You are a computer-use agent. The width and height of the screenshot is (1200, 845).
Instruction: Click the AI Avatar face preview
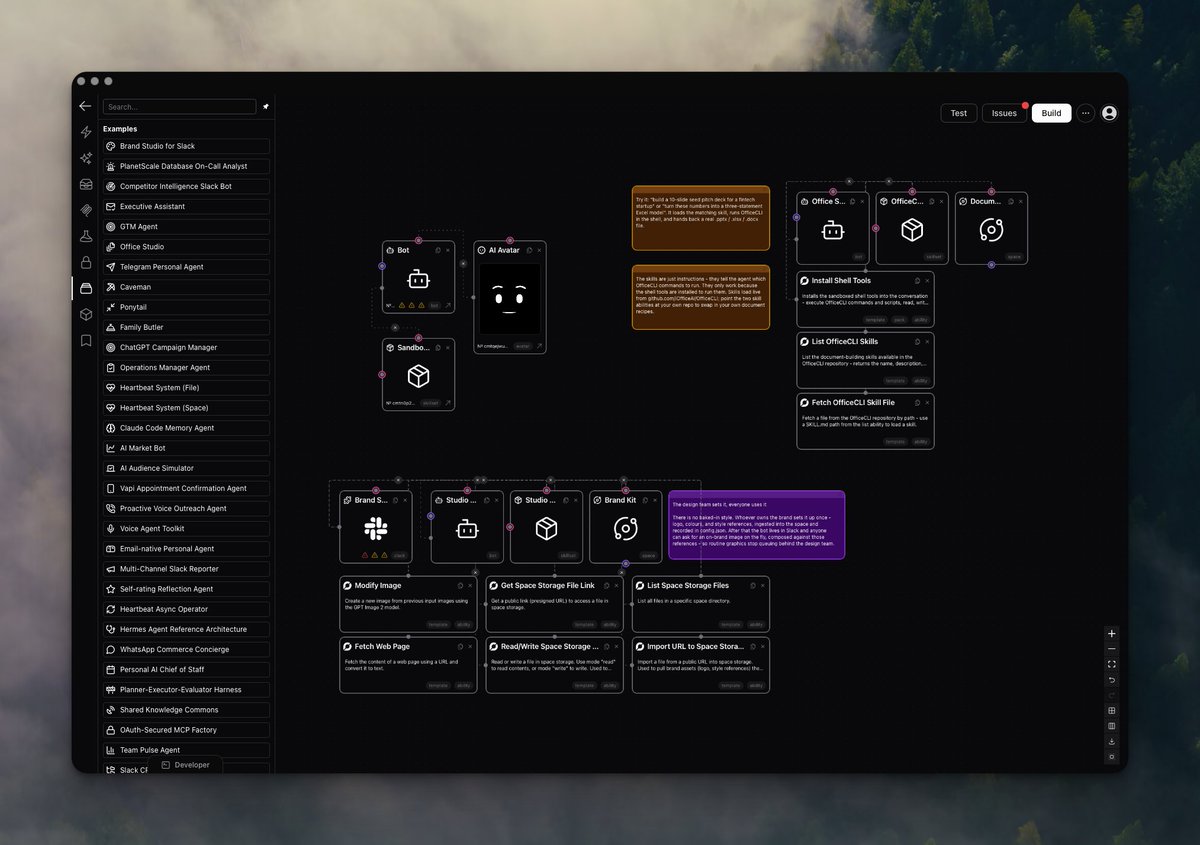(510, 299)
